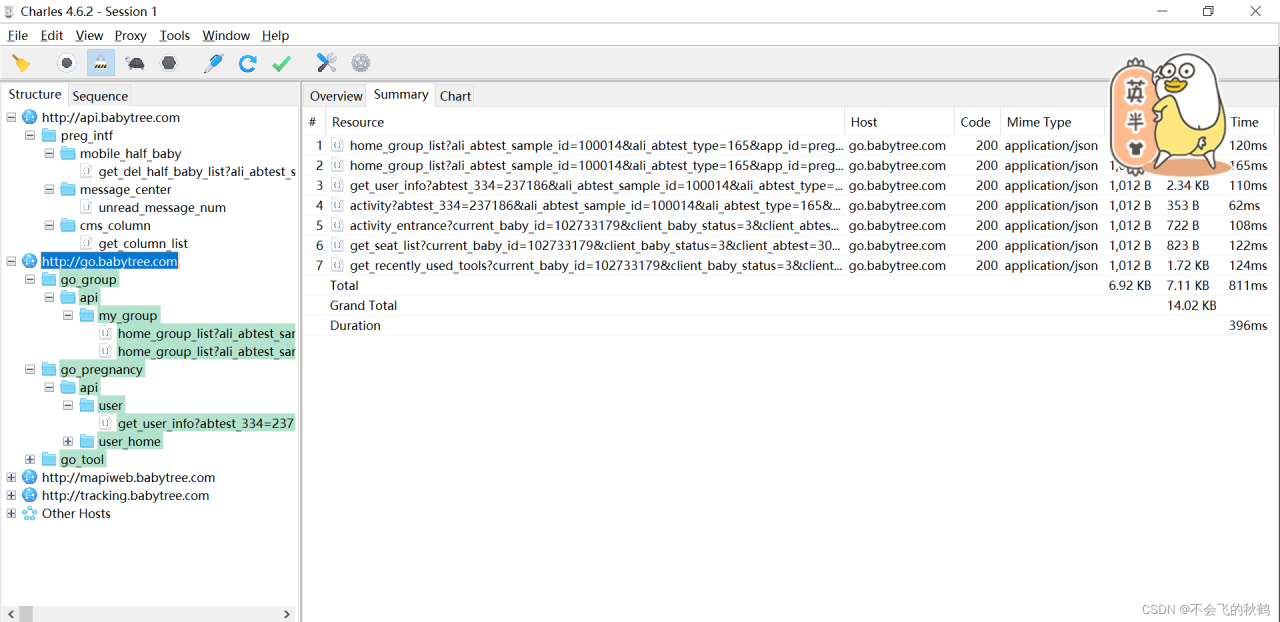The height and width of the screenshot is (622, 1280).
Task: Select get_del_half_baby_list request in tree
Action: point(197,171)
